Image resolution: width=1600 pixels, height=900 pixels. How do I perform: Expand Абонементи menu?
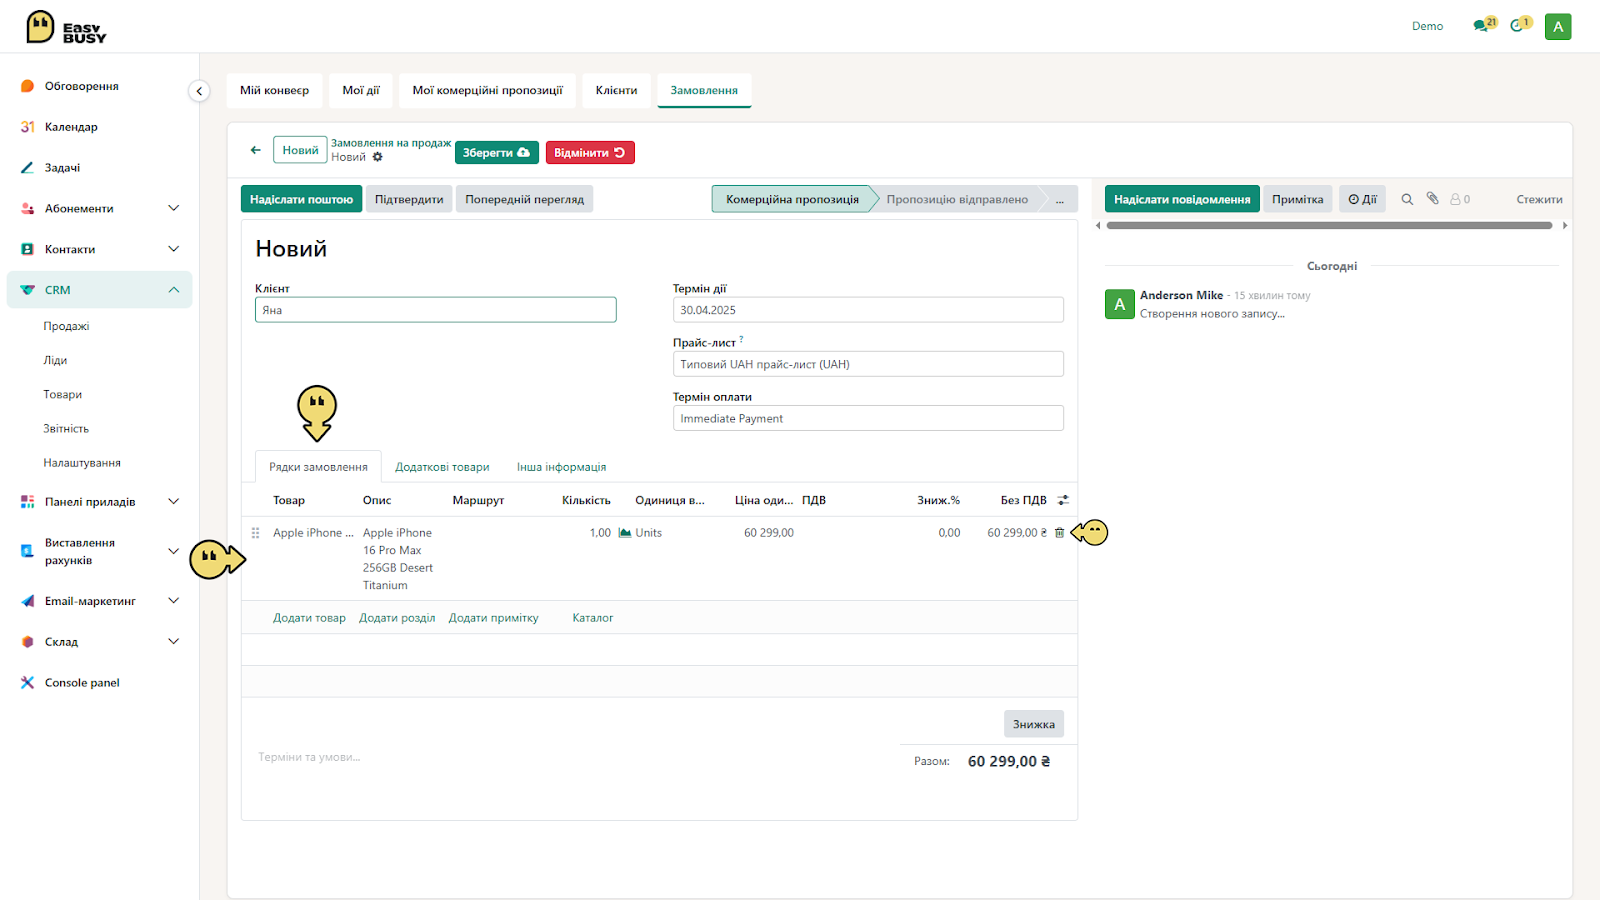(x=174, y=208)
